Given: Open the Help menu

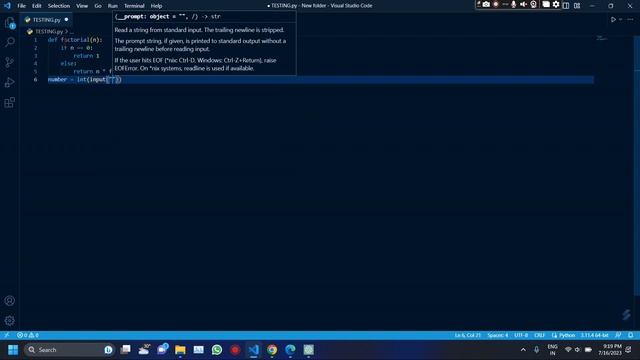Looking at the screenshot, I should (x=156, y=6).
